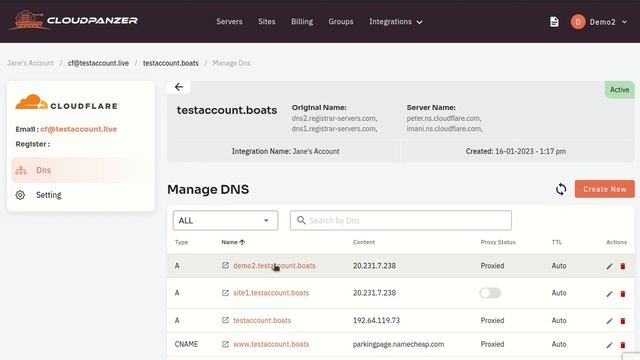Open the document icon in top bar
640x360 pixels.
point(554,22)
